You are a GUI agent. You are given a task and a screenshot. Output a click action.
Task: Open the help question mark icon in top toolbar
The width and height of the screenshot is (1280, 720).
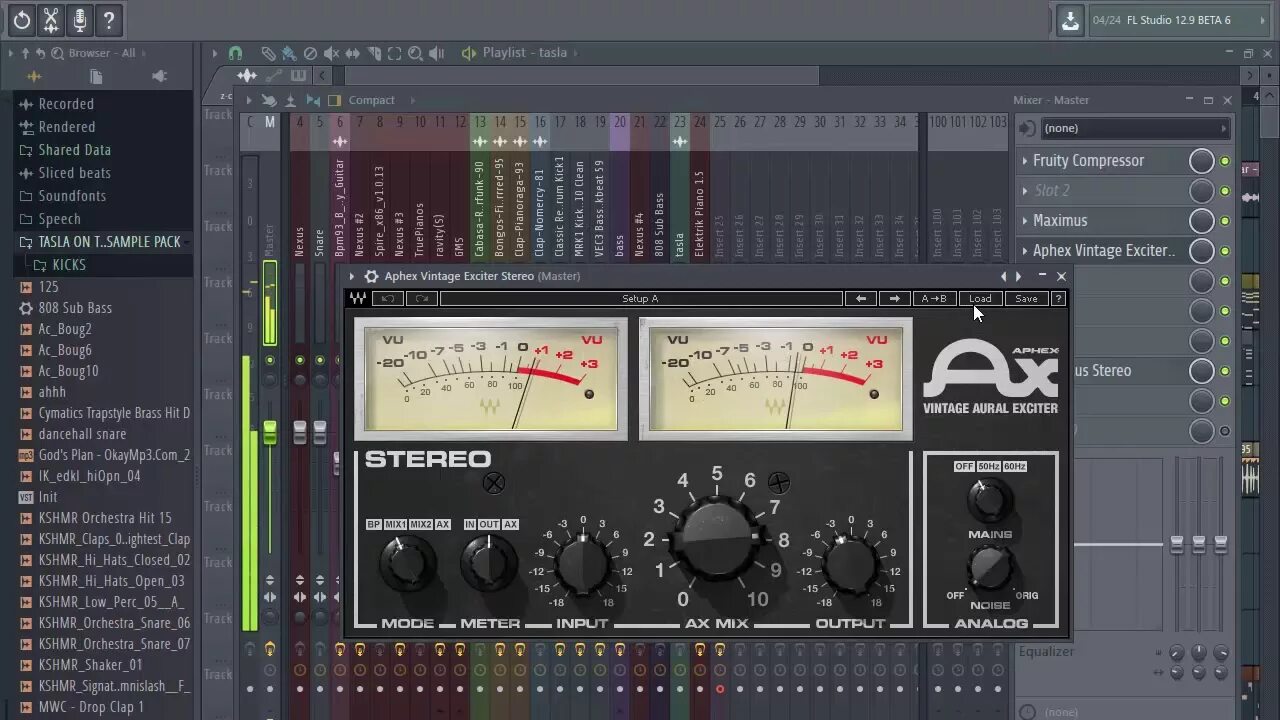point(109,20)
